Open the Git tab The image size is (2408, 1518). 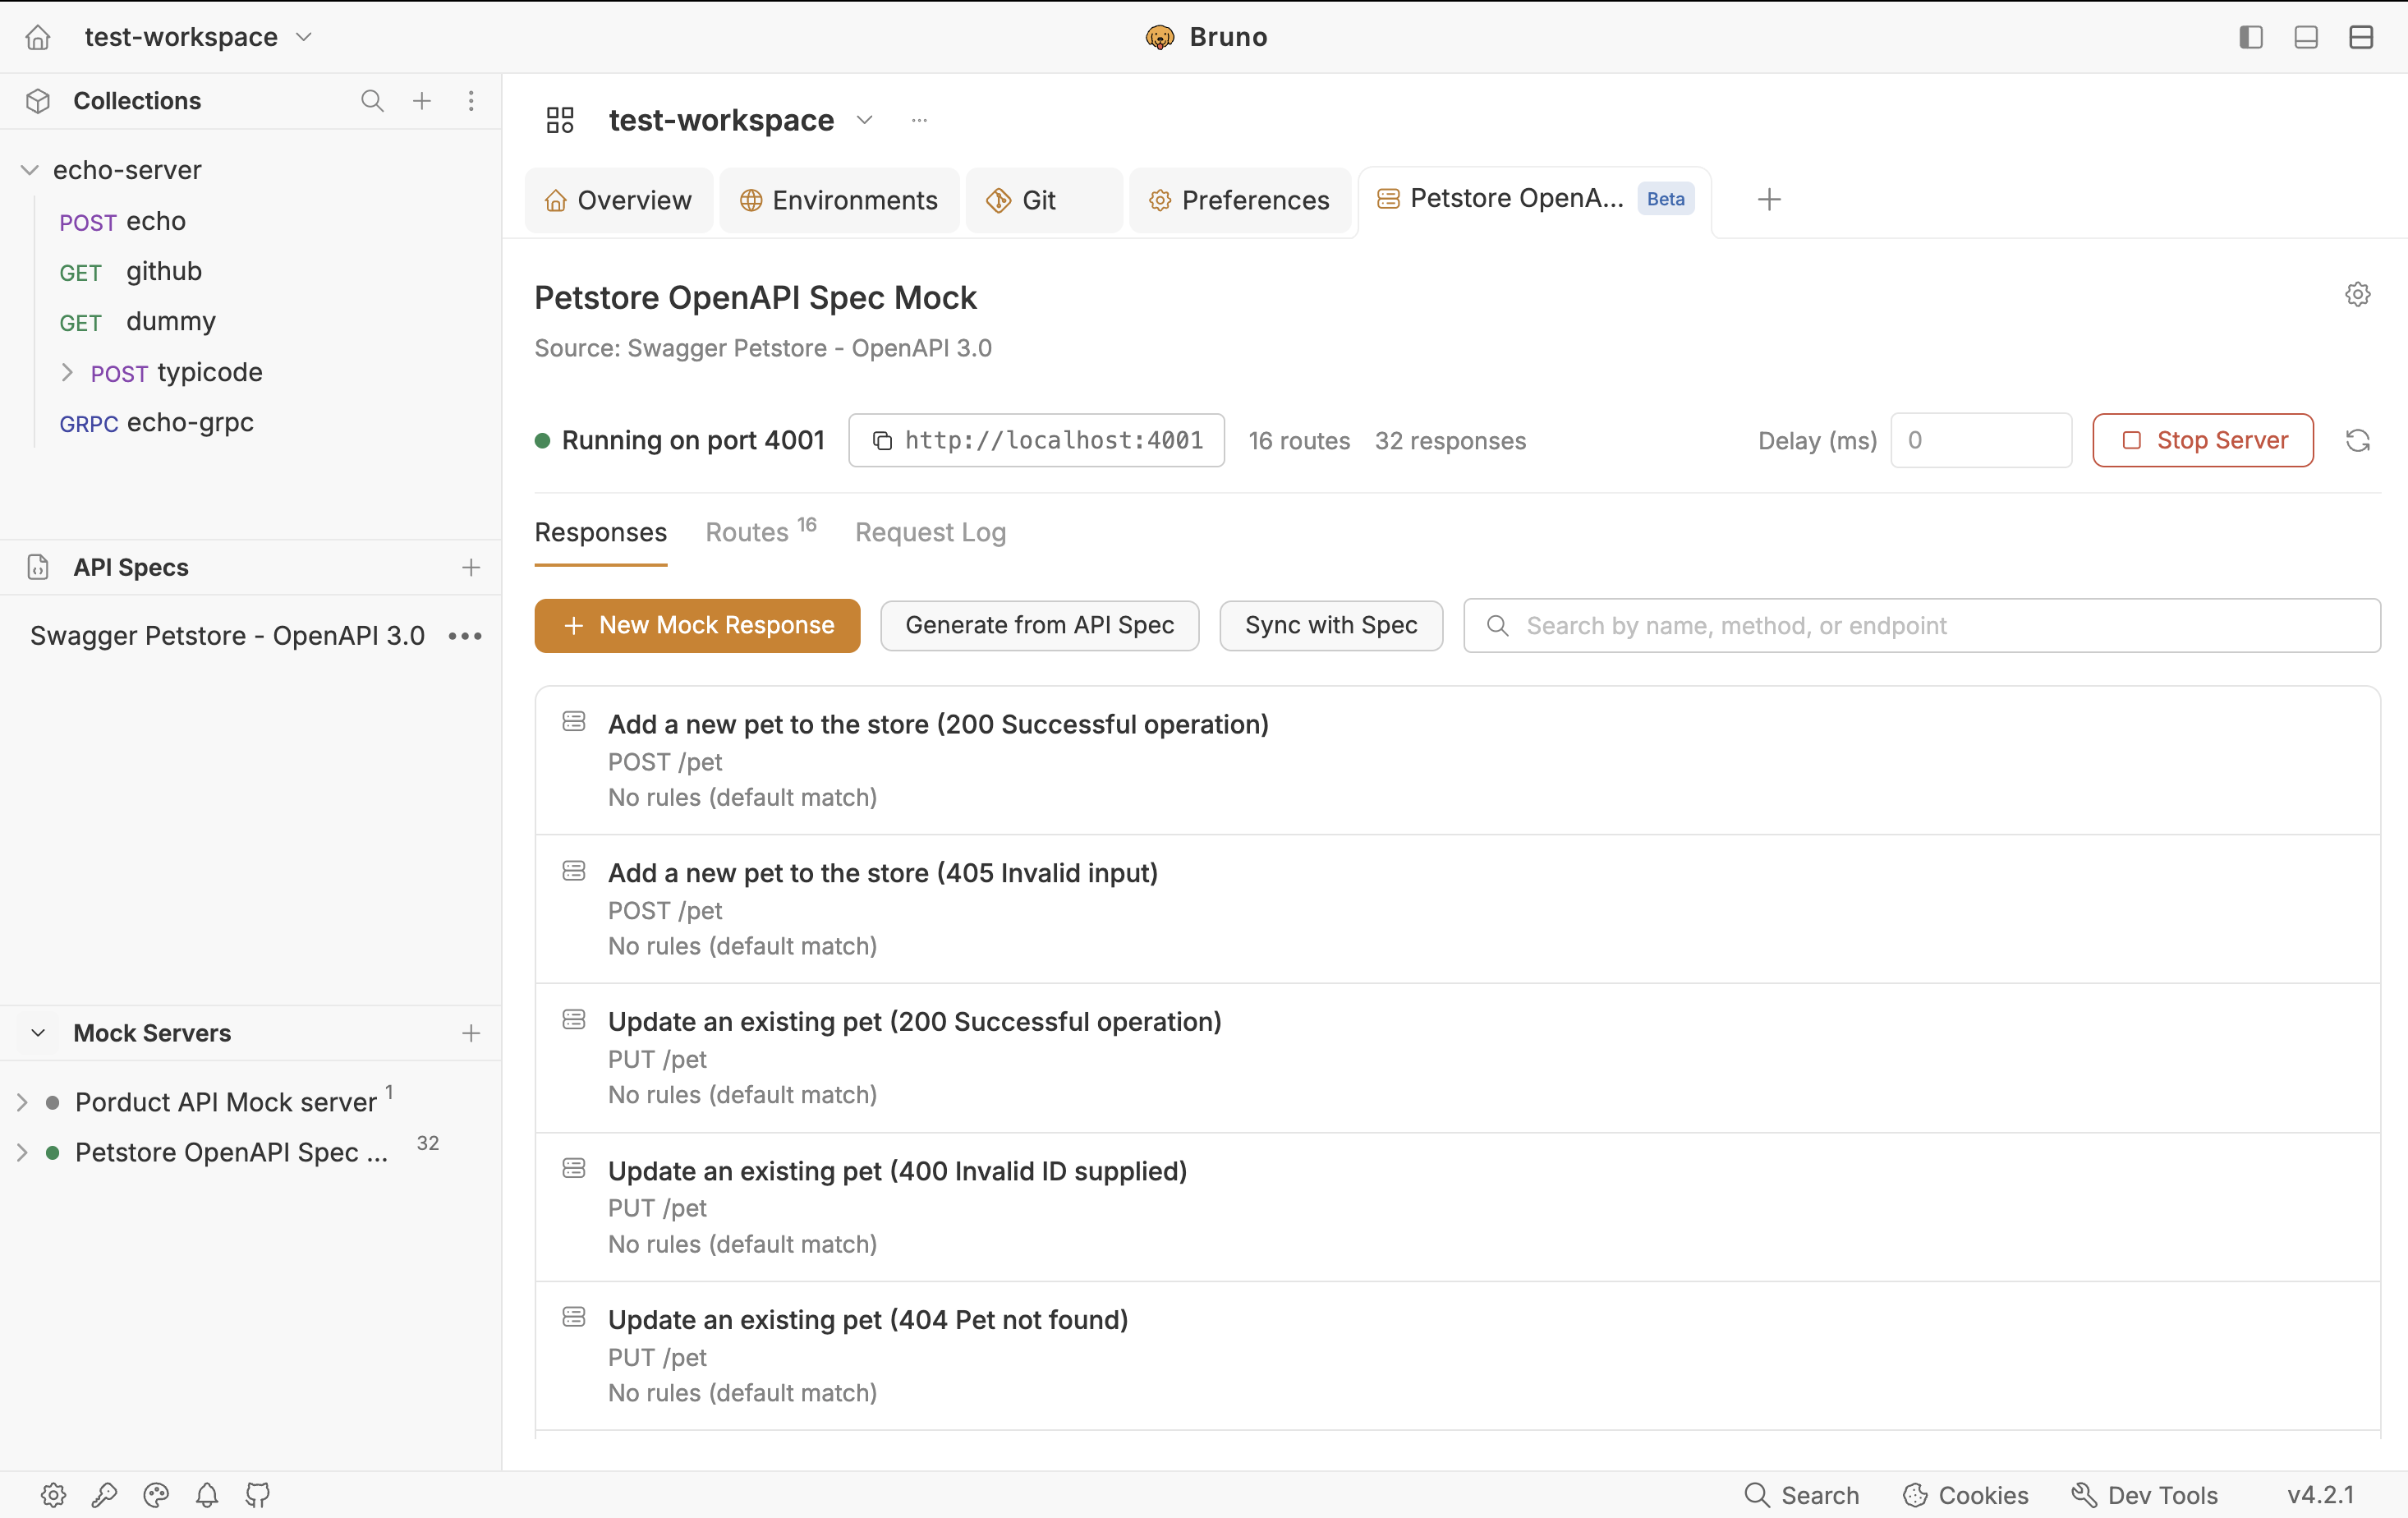tap(1043, 200)
